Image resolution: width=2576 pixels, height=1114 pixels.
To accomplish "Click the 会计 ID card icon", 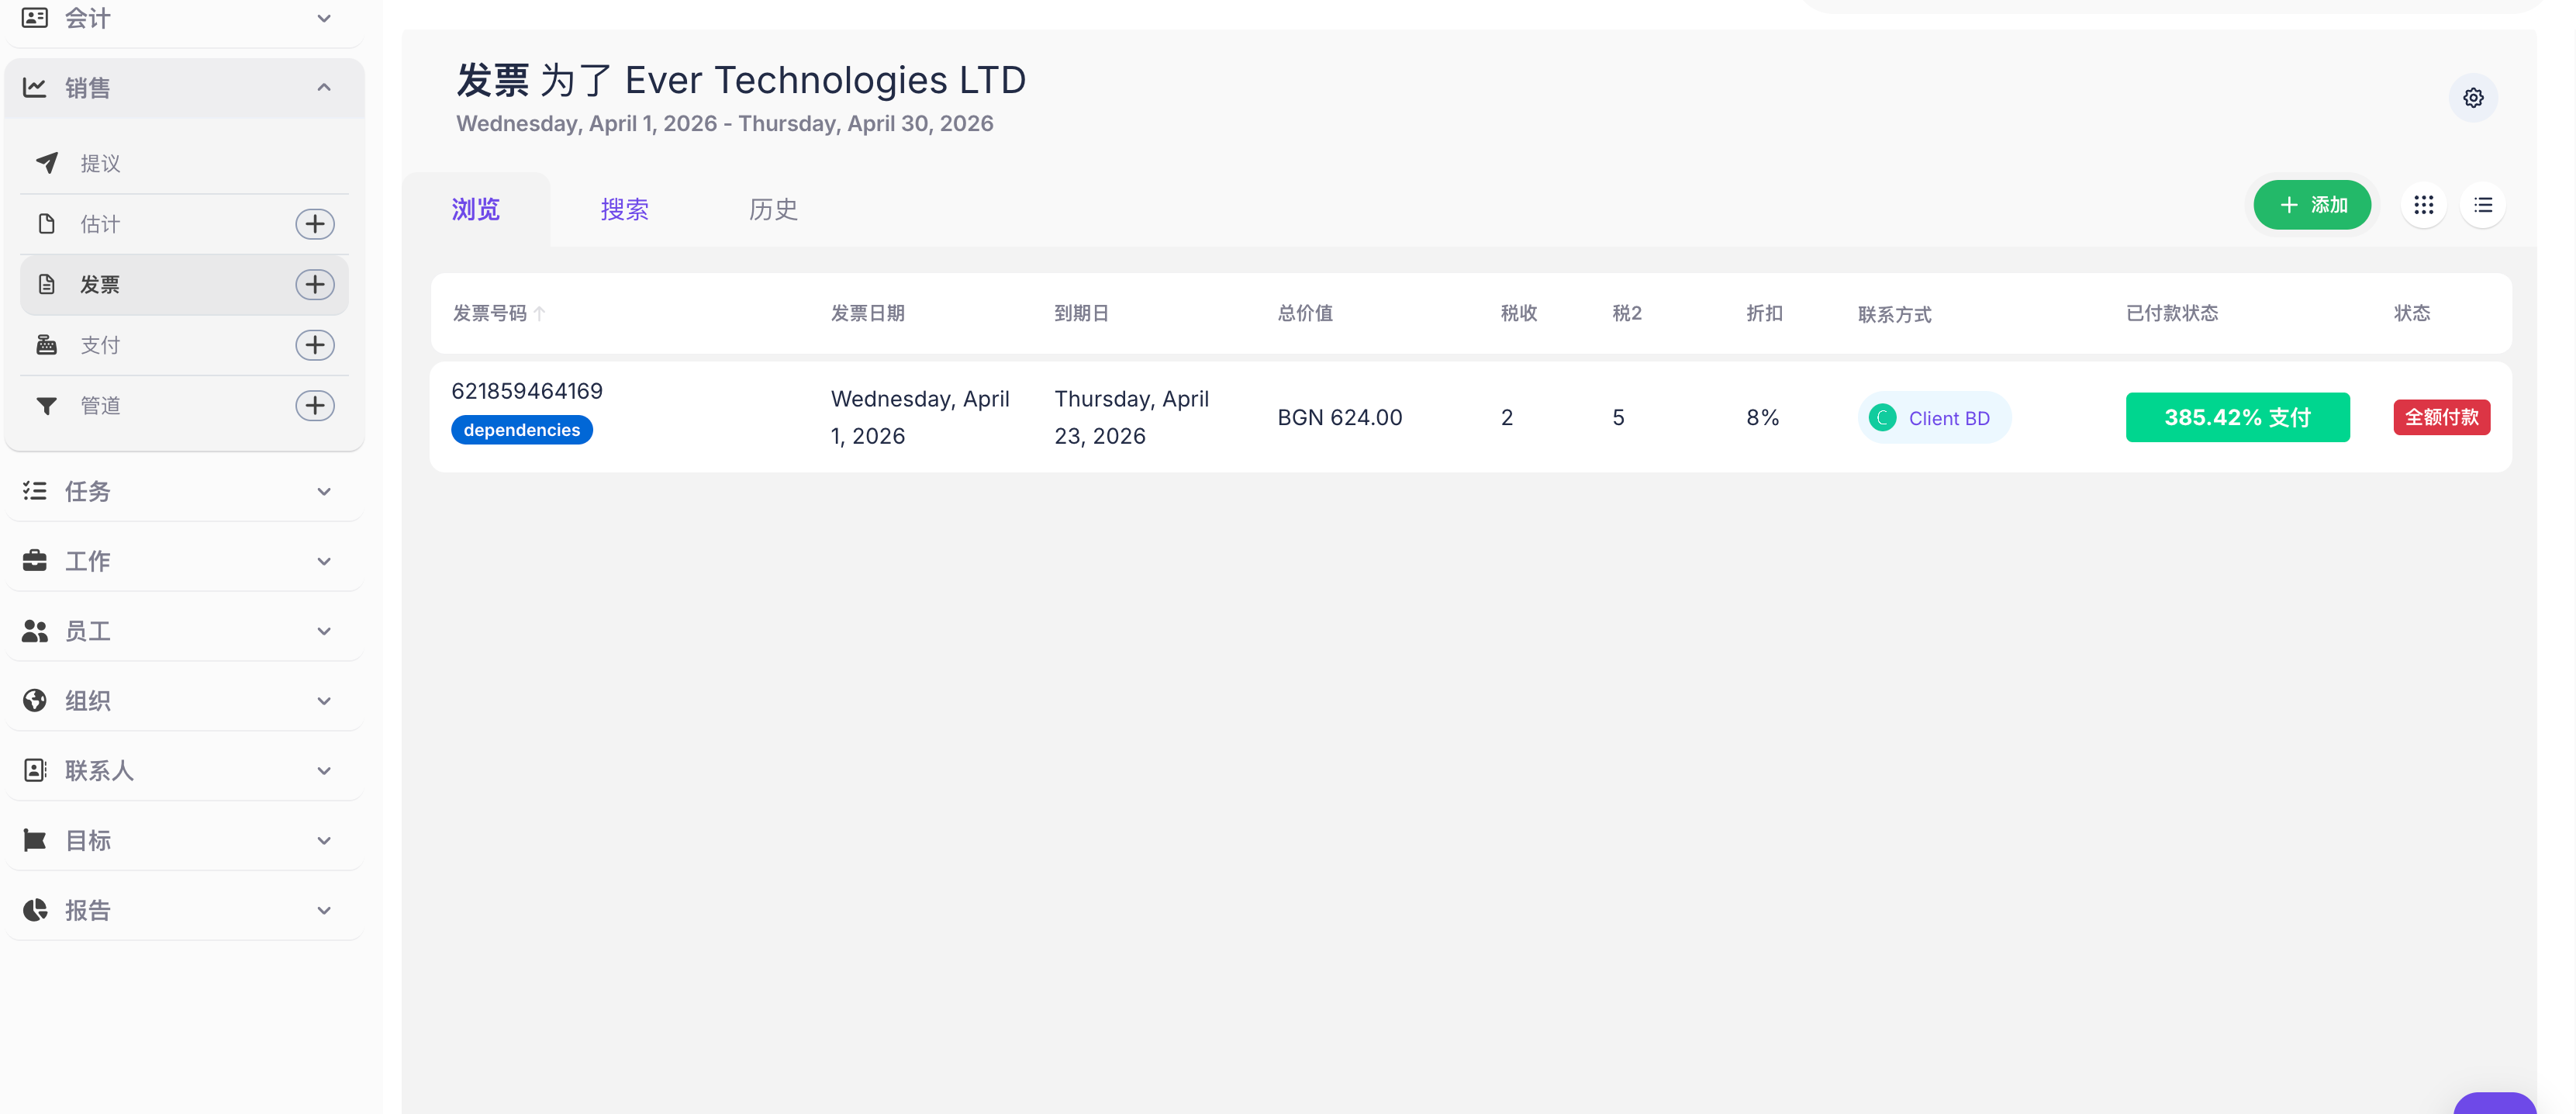I will click(x=35, y=18).
